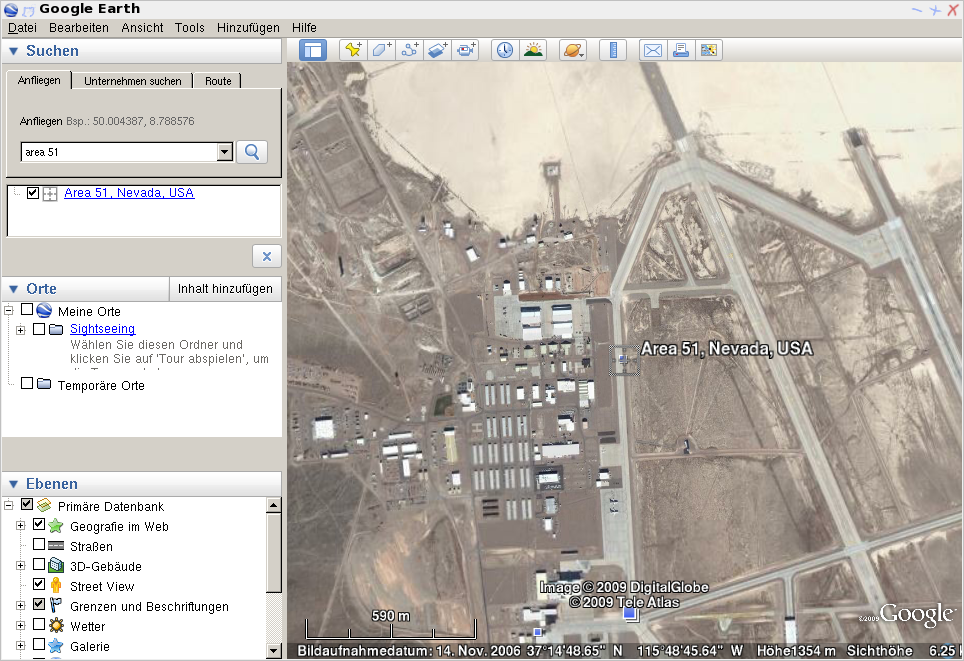Click the green star icon of Geografie im Web
964x661 pixels.
56,526
